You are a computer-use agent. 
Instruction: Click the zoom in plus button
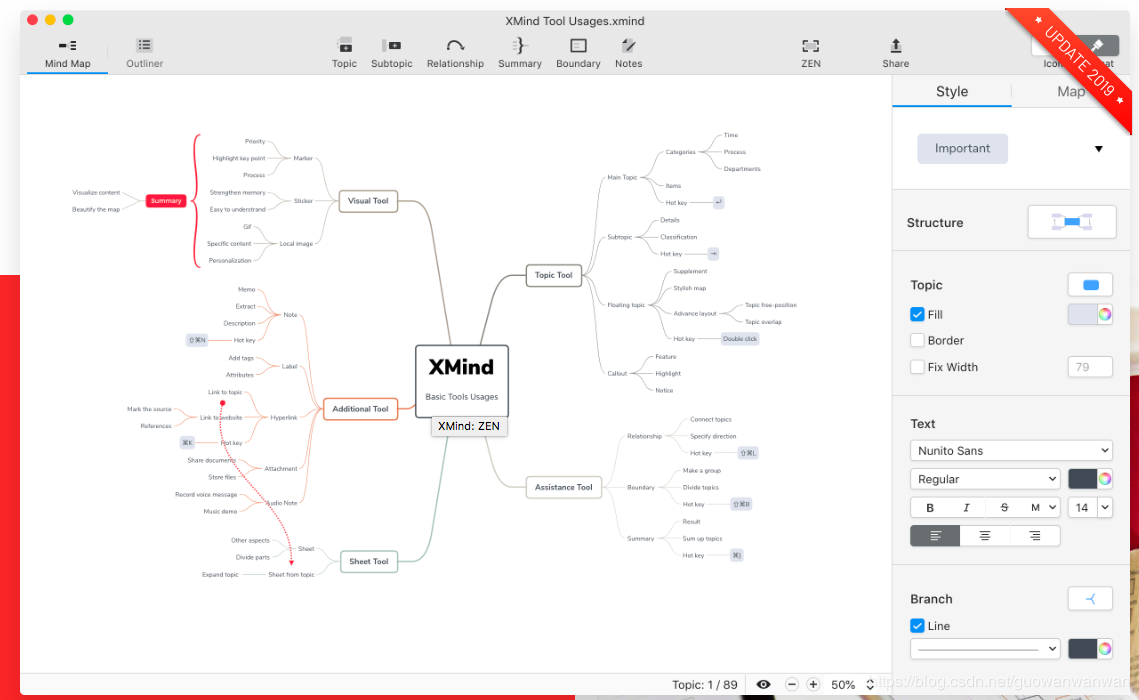pyautogui.click(x=813, y=685)
